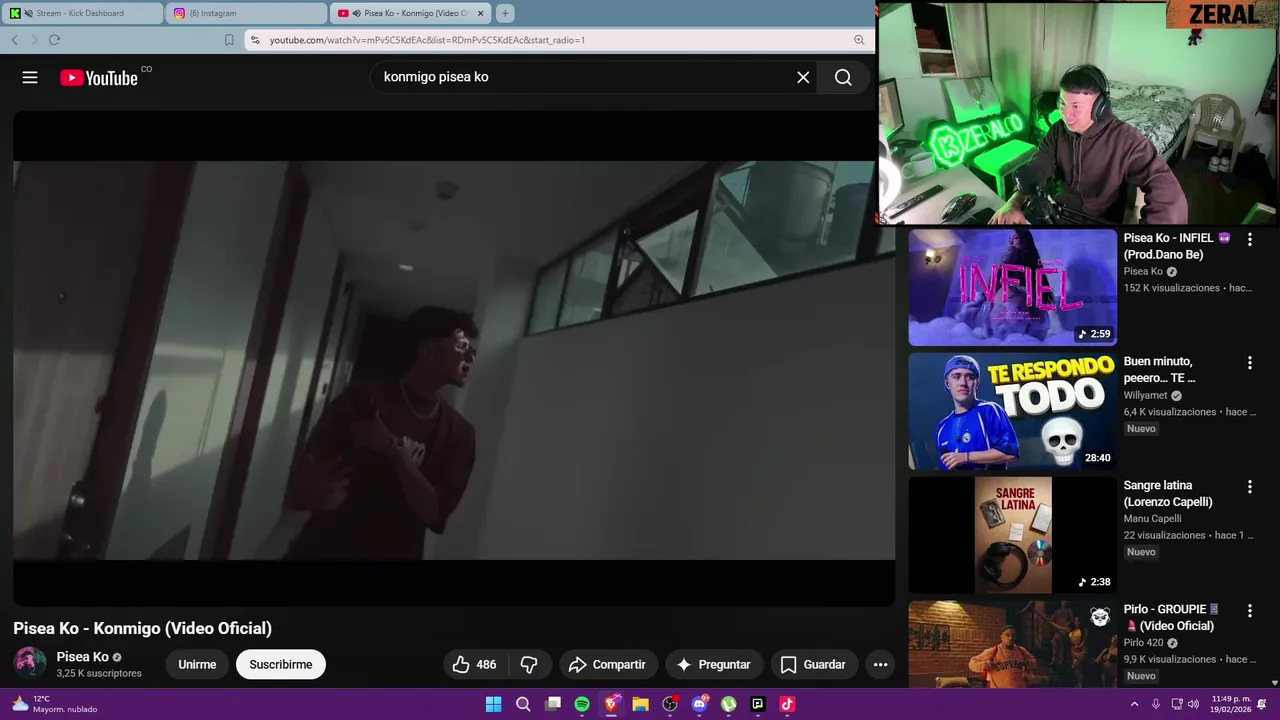This screenshot has height=720, width=1280.
Task: Open uTorrent from the taskbar
Action: tap(729, 704)
